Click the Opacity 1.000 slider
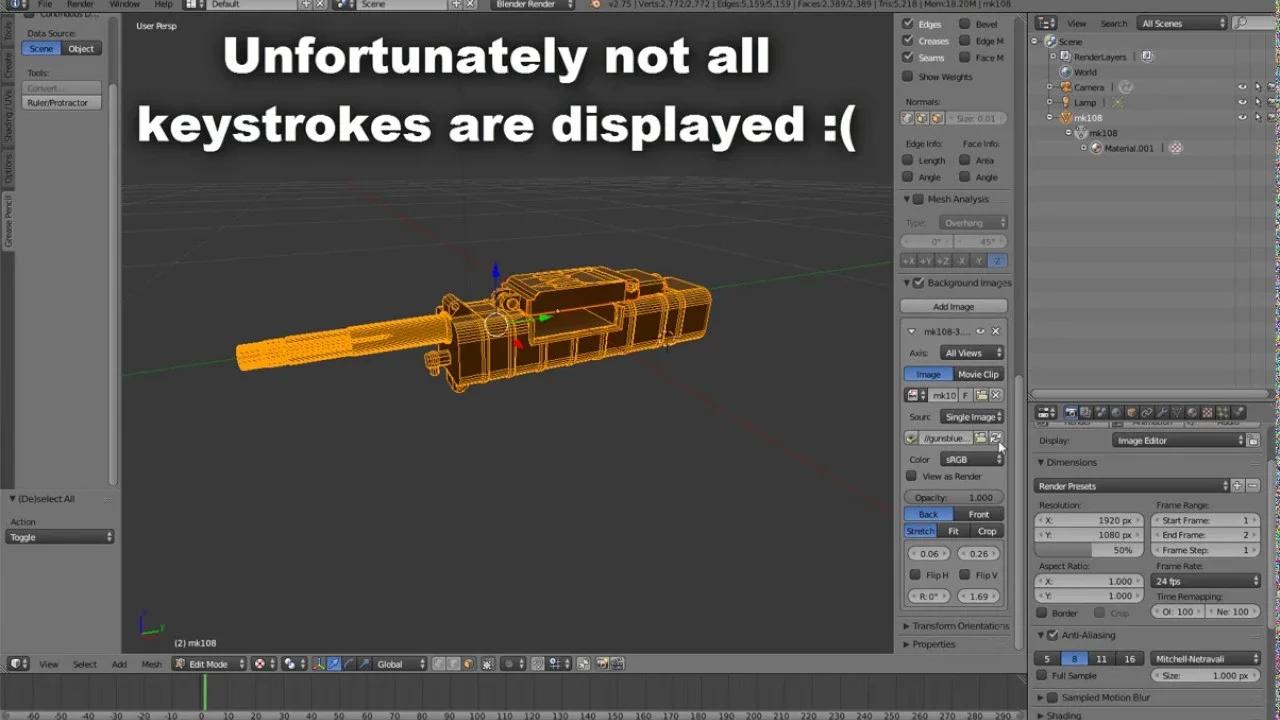Viewport: 1280px width, 720px height. pyautogui.click(x=954, y=497)
